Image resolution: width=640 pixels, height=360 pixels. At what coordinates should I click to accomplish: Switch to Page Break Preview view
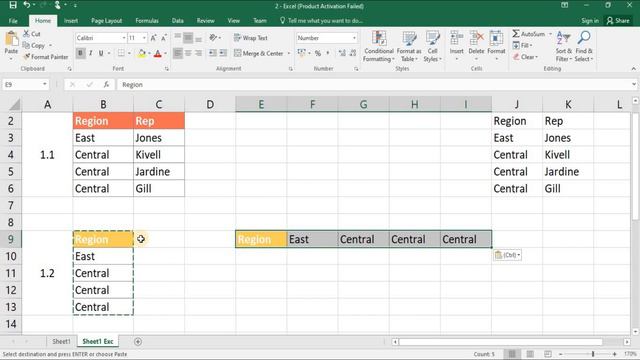(548, 354)
